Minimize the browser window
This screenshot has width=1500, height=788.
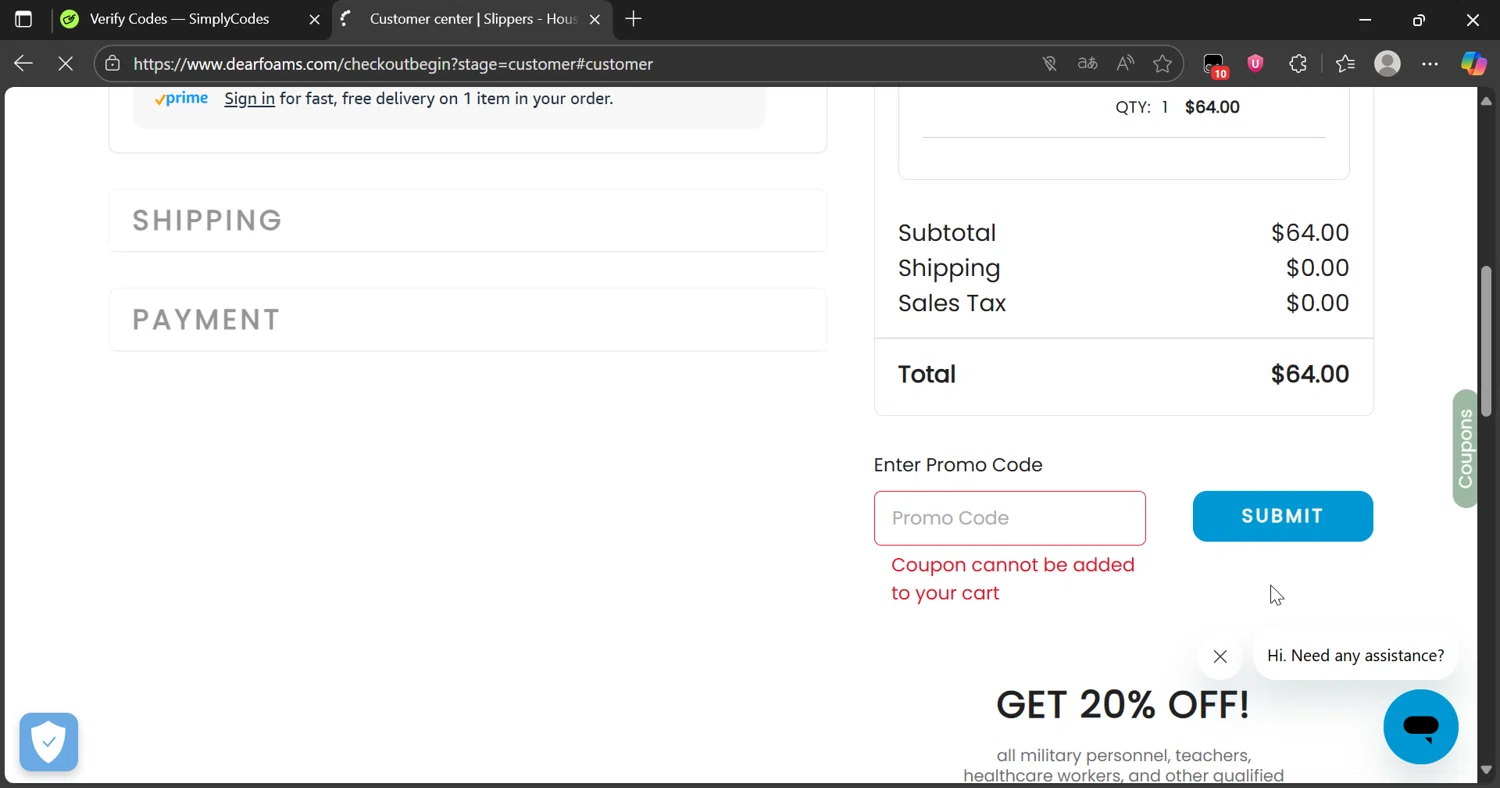pyautogui.click(x=1365, y=19)
